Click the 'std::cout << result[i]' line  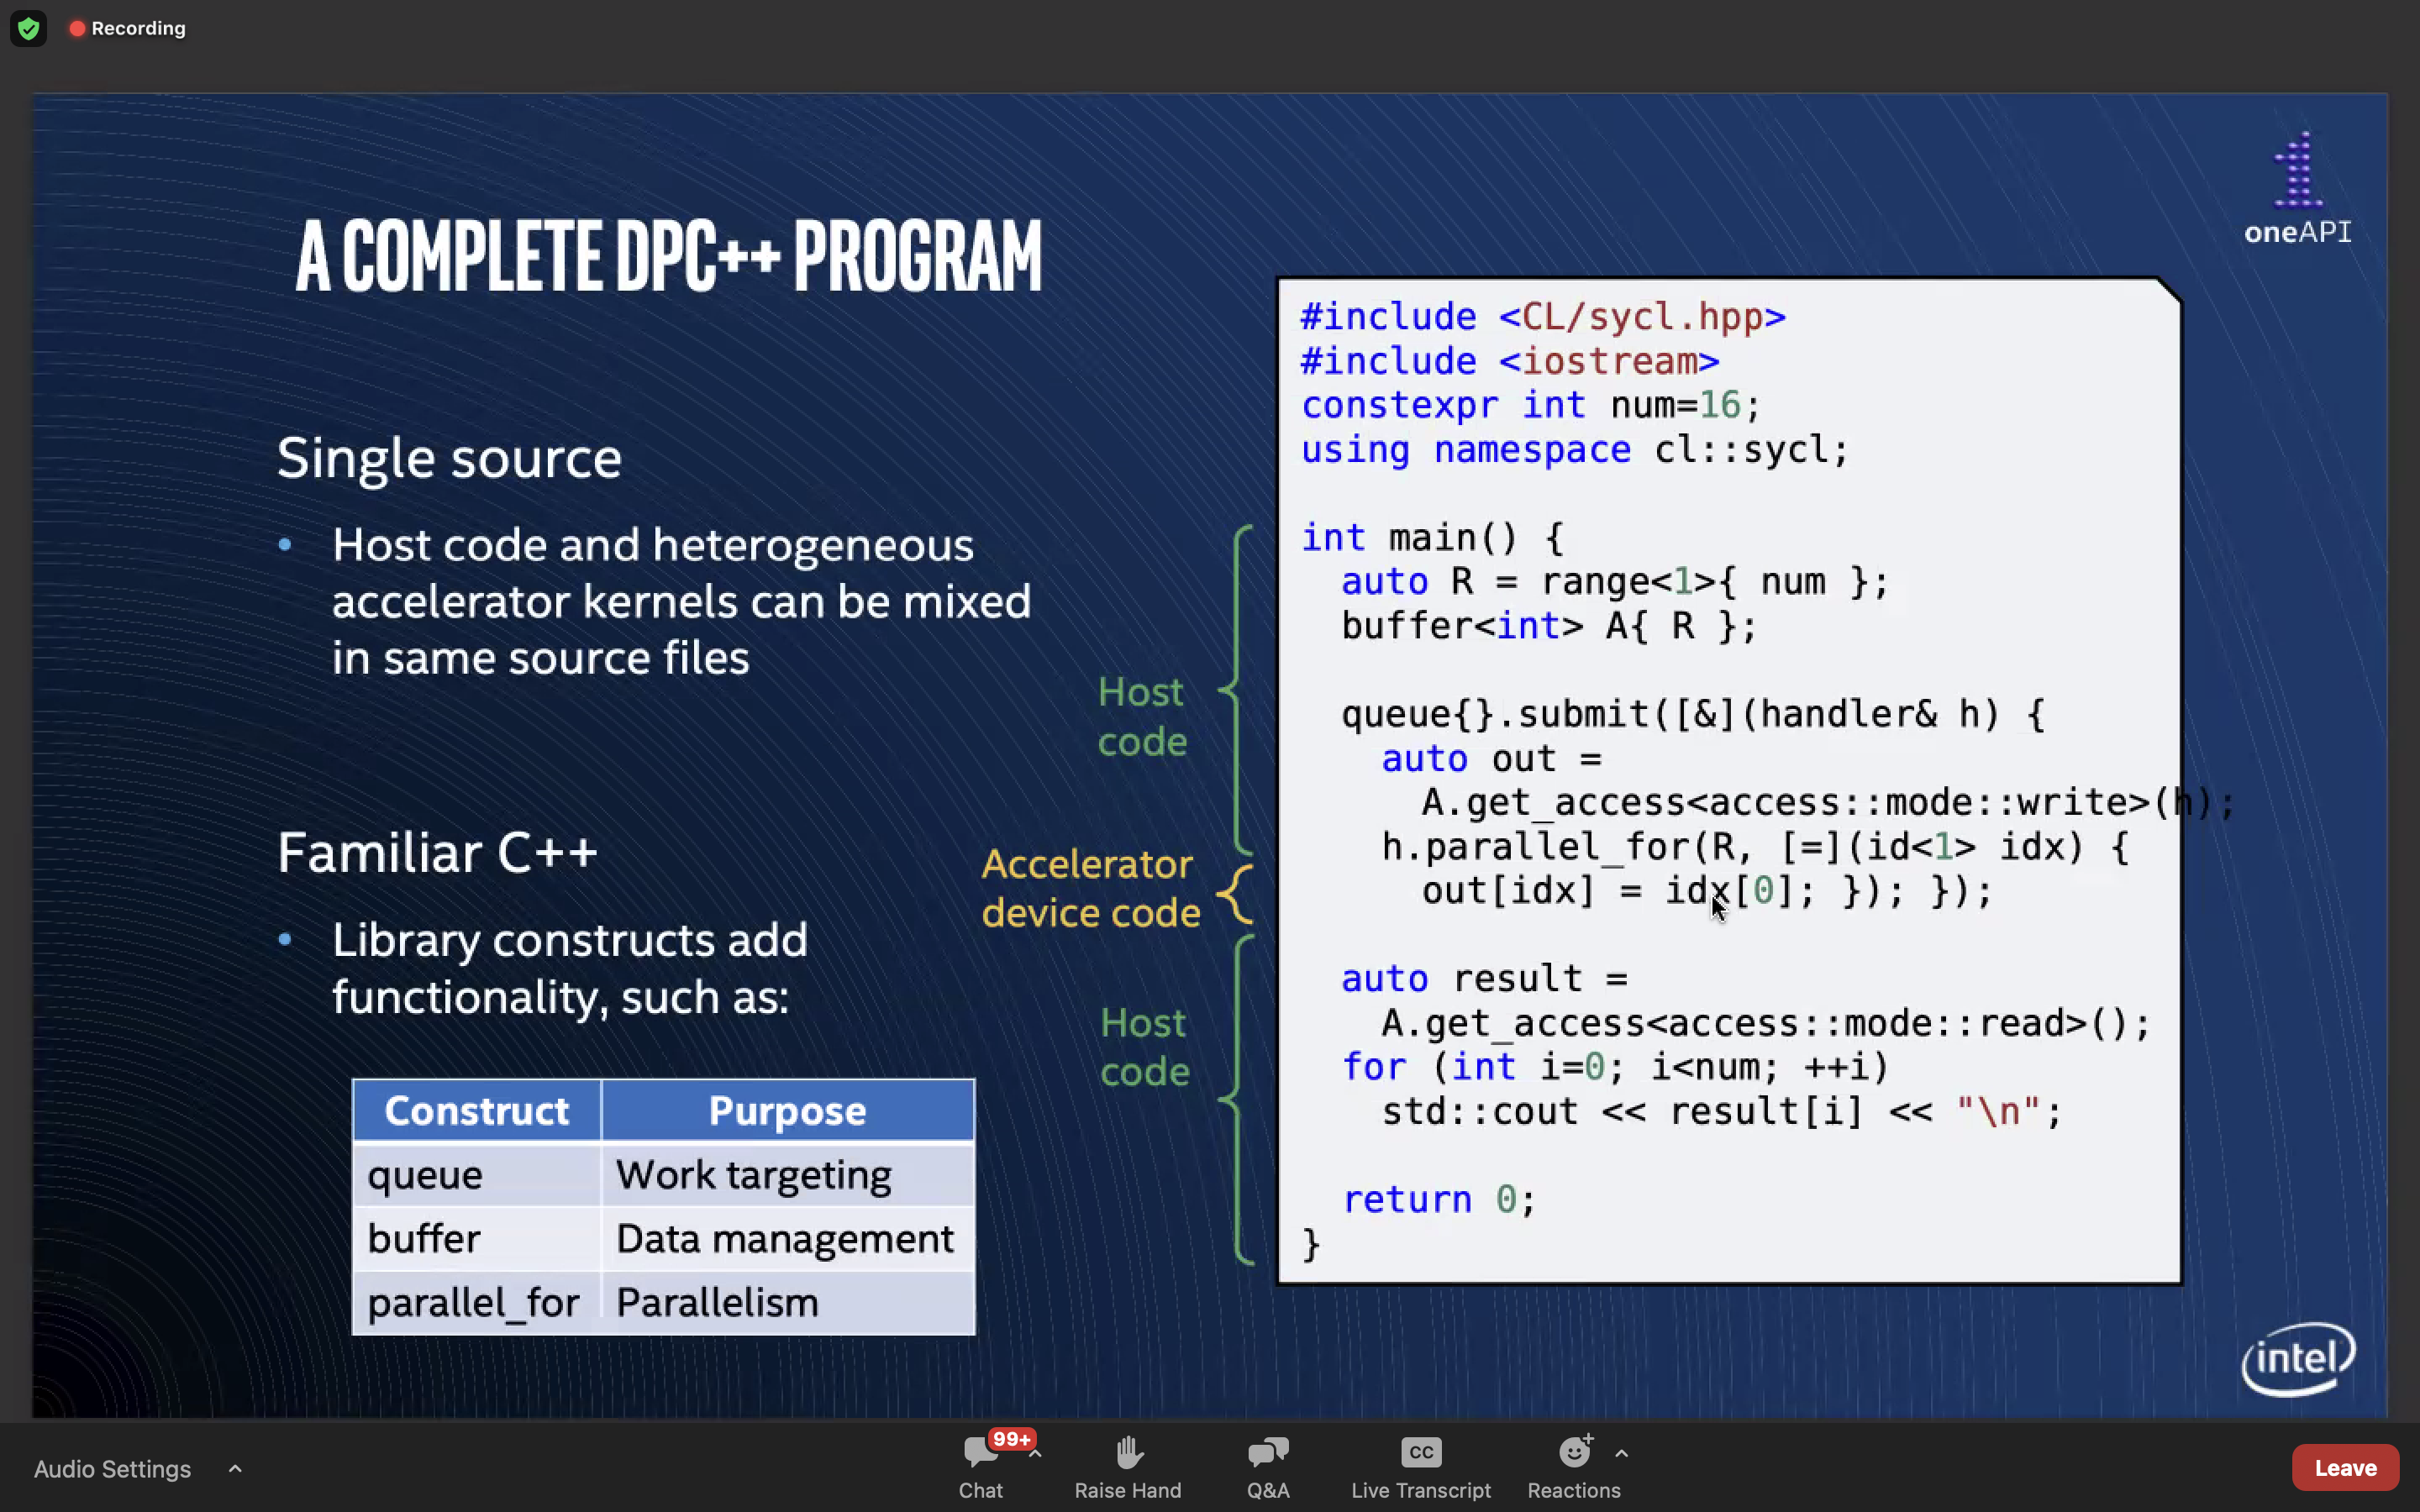(x=1721, y=1111)
